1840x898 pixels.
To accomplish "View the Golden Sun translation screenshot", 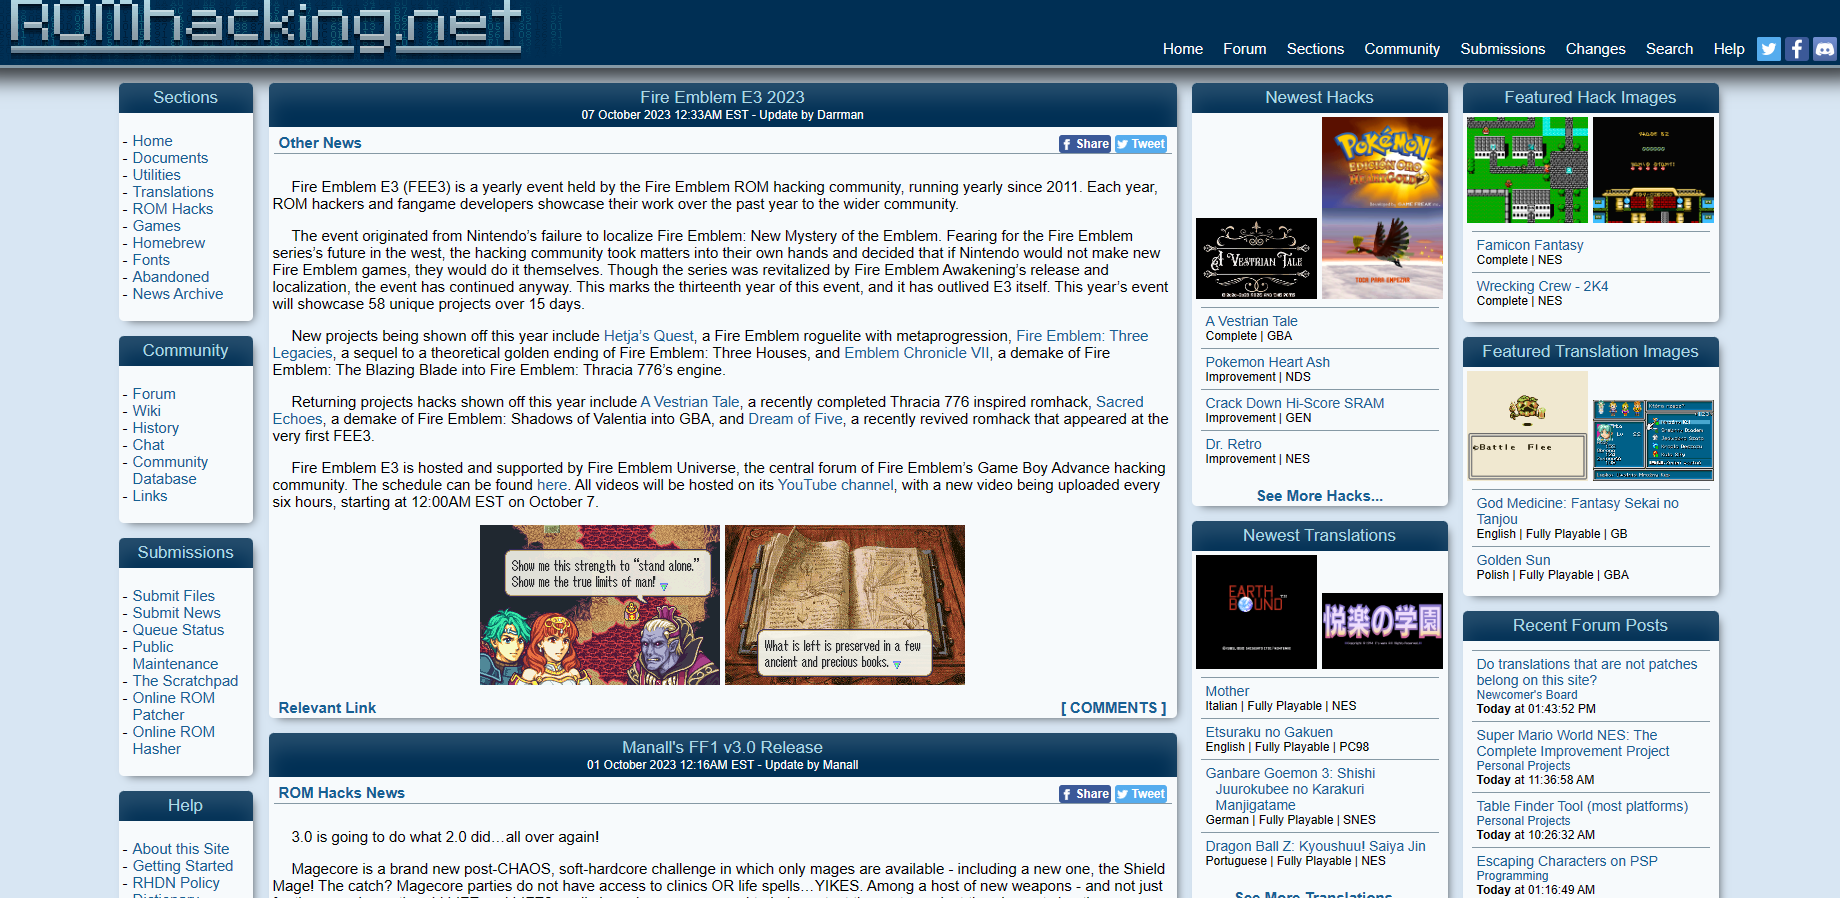I will pyautogui.click(x=1653, y=440).
